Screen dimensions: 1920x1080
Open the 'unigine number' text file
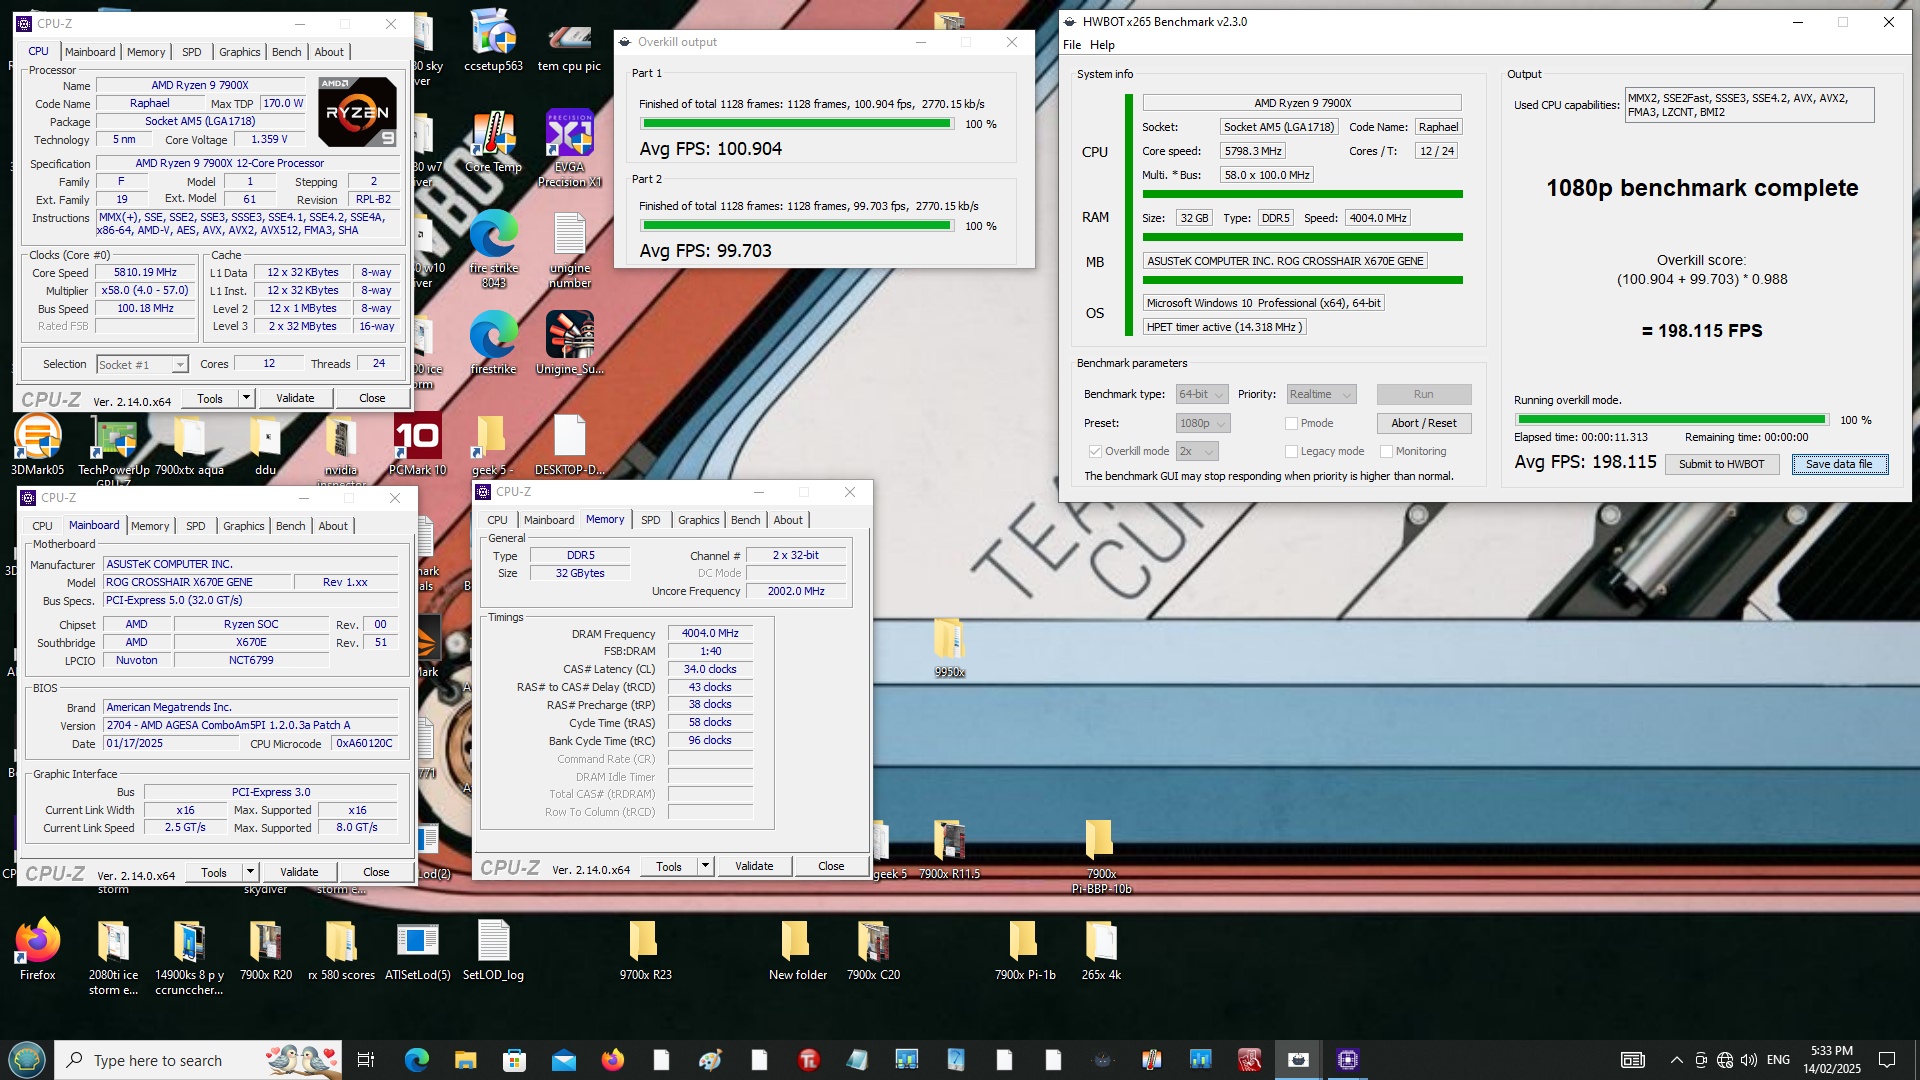pos(569,249)
